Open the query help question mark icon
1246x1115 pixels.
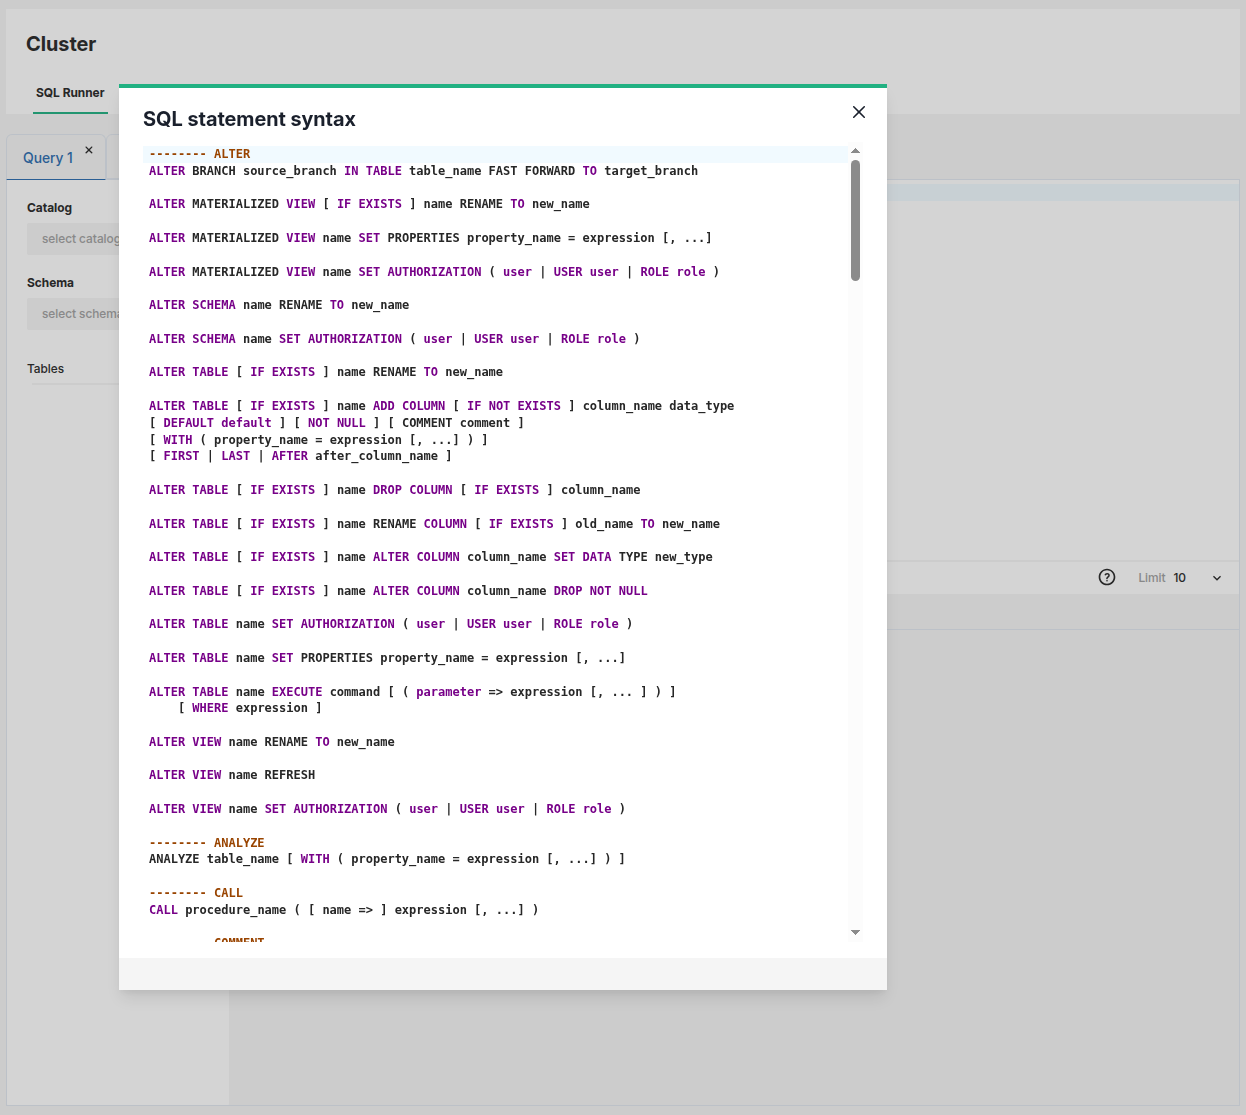click(x=1107, y=577)
